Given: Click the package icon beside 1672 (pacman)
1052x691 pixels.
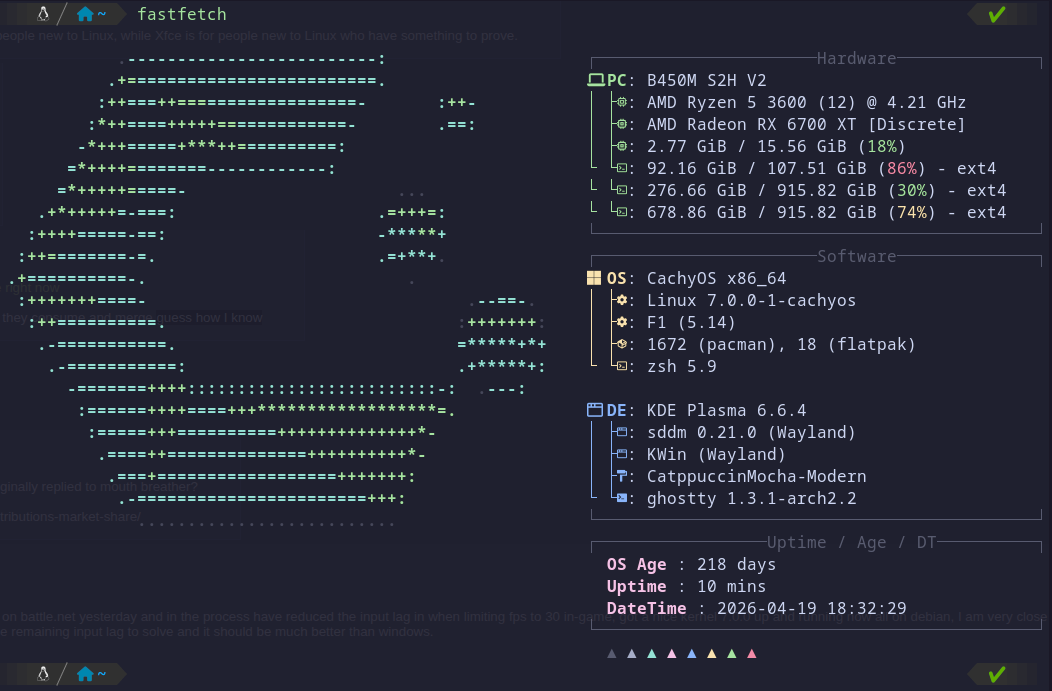Looking at the screenshot, I should coord(622,344).
